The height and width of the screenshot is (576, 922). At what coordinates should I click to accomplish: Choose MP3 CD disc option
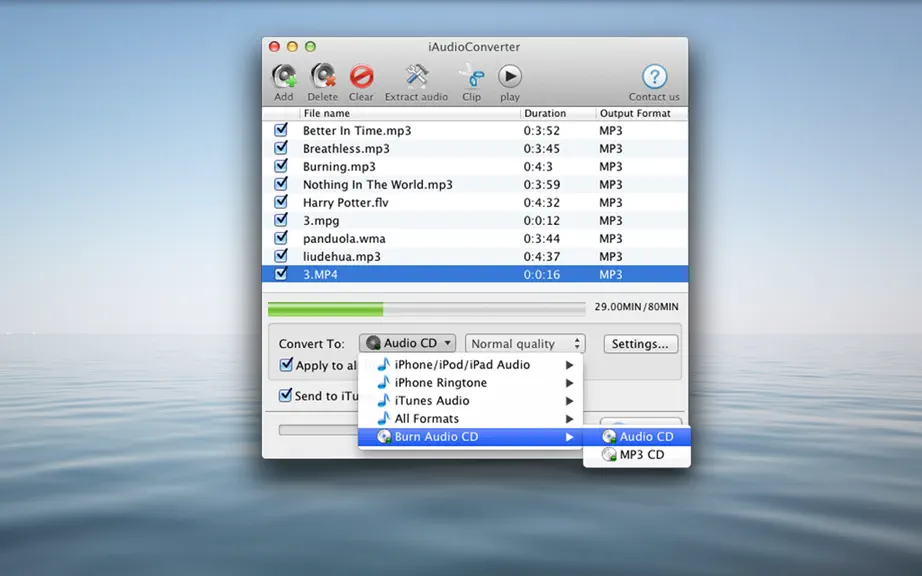tap(637, 455)
